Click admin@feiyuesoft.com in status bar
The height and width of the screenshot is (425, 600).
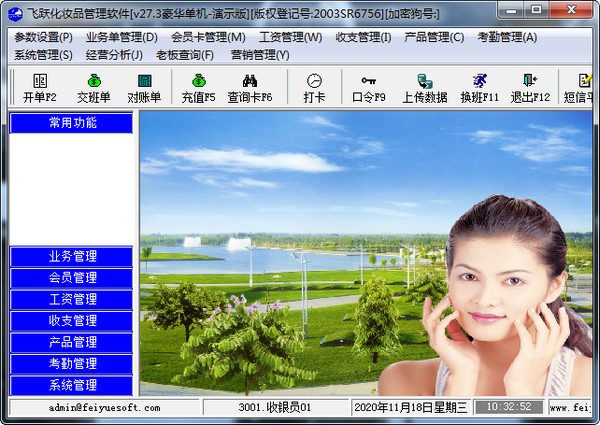click(x=104, y=408)
